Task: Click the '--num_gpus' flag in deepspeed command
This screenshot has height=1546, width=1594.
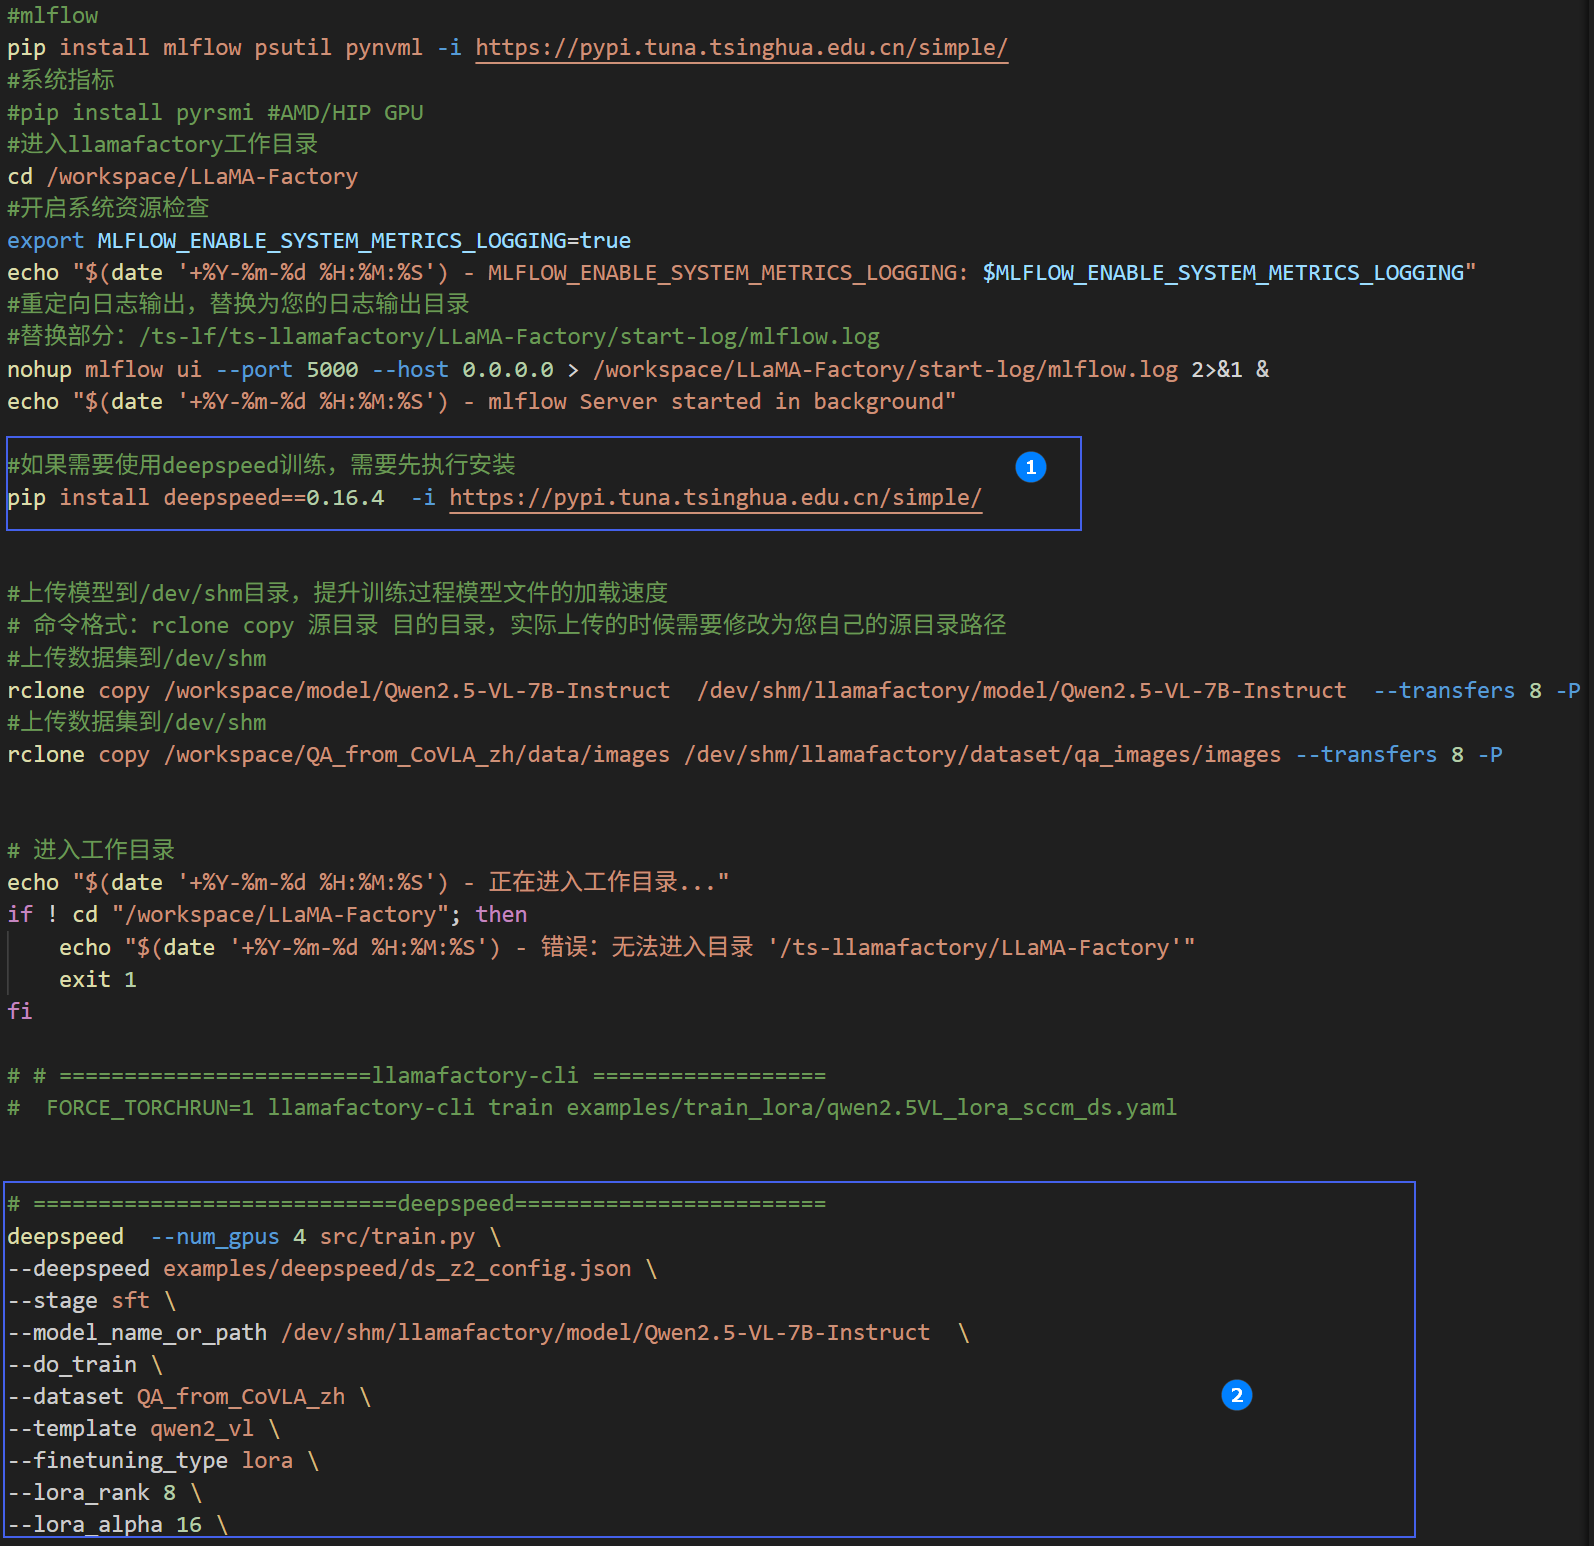Action: (215, 1237)
